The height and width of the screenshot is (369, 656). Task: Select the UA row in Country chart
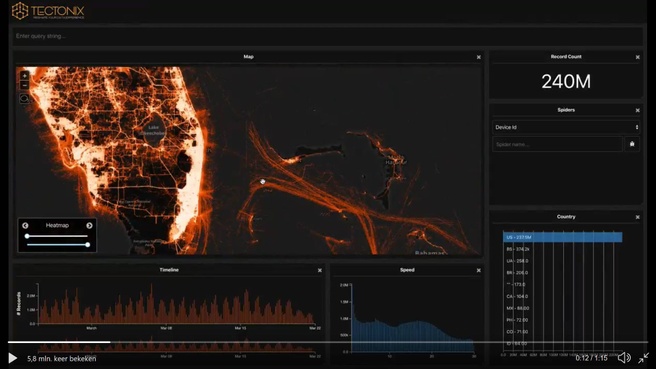tap(518, 261)
